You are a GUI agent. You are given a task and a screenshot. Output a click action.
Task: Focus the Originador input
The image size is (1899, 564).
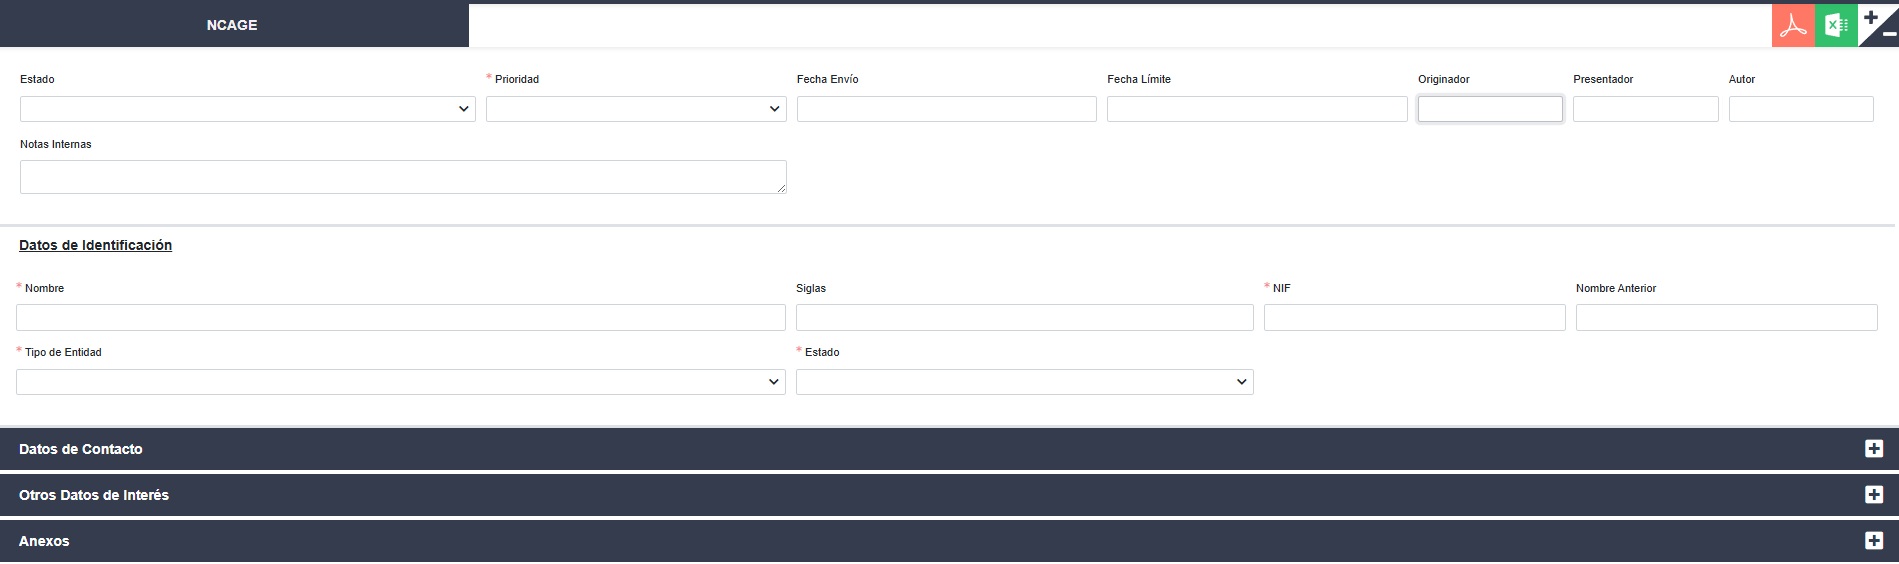point(1490,109)
